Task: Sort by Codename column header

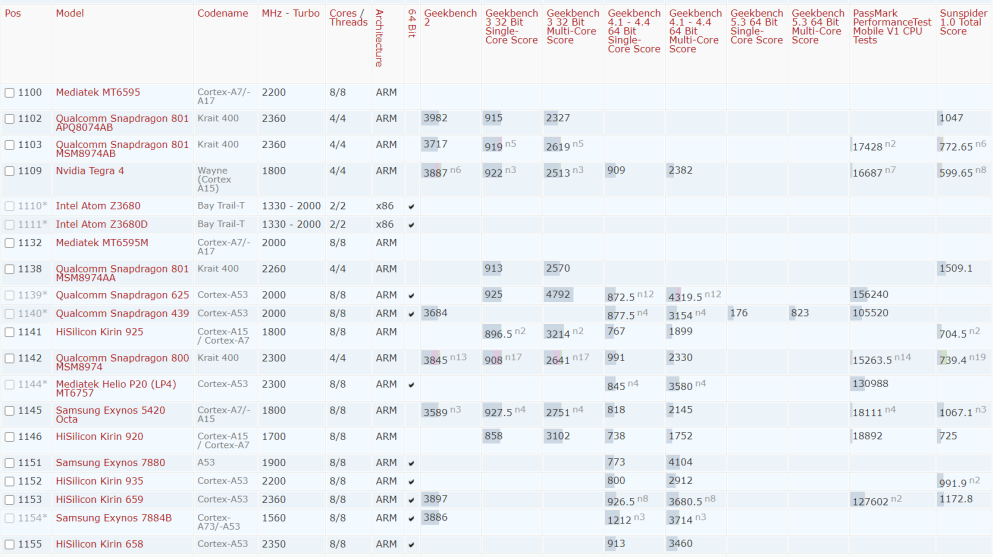Action: click(223, 13)
